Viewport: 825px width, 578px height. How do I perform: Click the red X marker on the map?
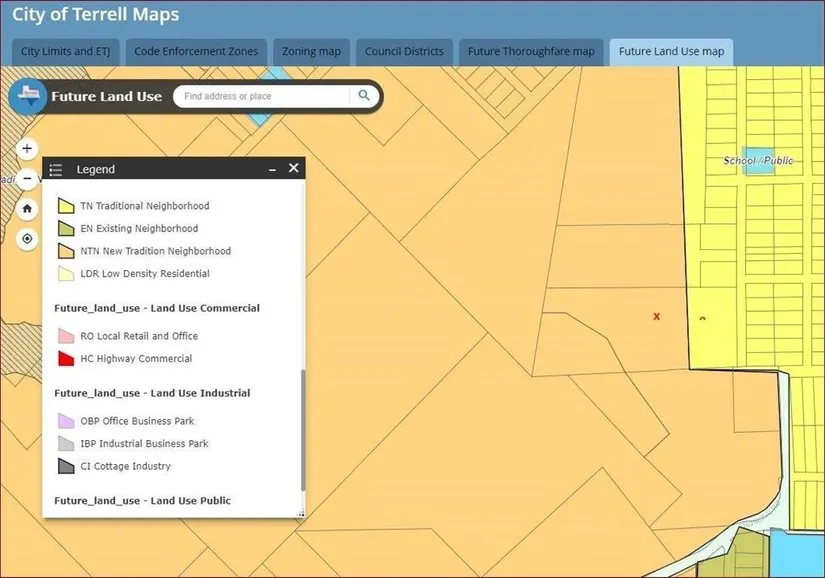(x=656, y=316)
